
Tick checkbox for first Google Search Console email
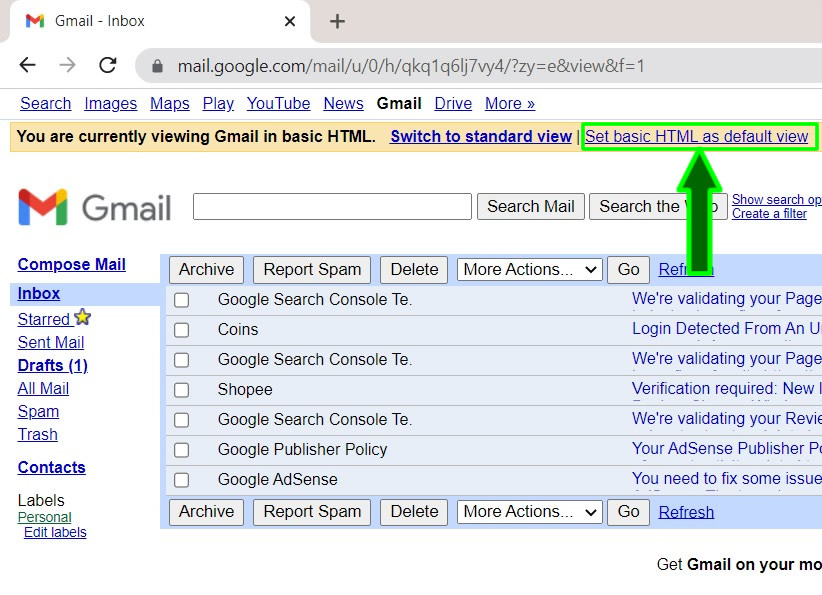[x=181, y=300]
